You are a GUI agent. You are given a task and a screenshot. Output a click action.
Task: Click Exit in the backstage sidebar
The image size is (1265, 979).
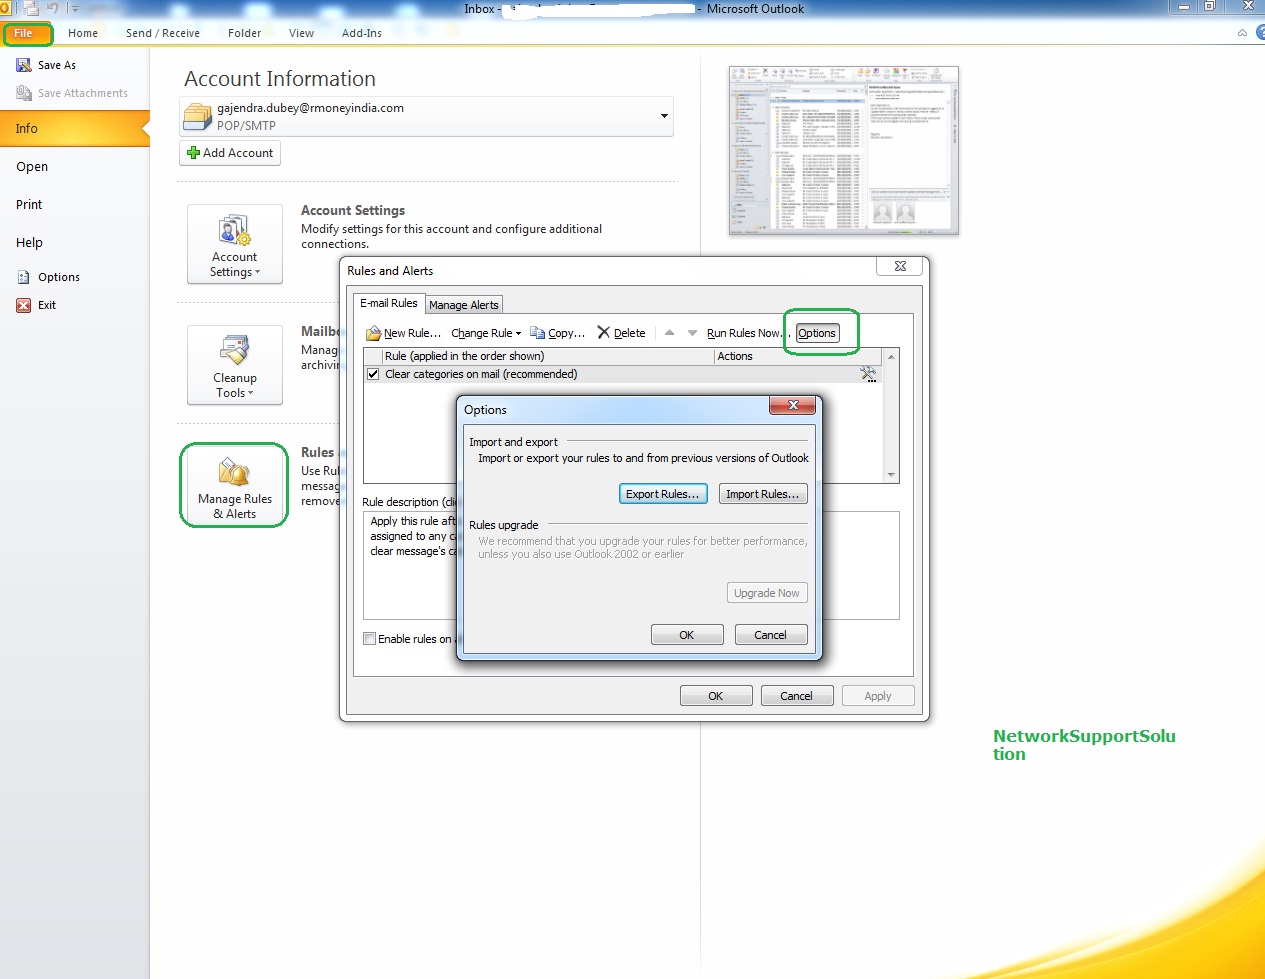click(x=47, y=305)
